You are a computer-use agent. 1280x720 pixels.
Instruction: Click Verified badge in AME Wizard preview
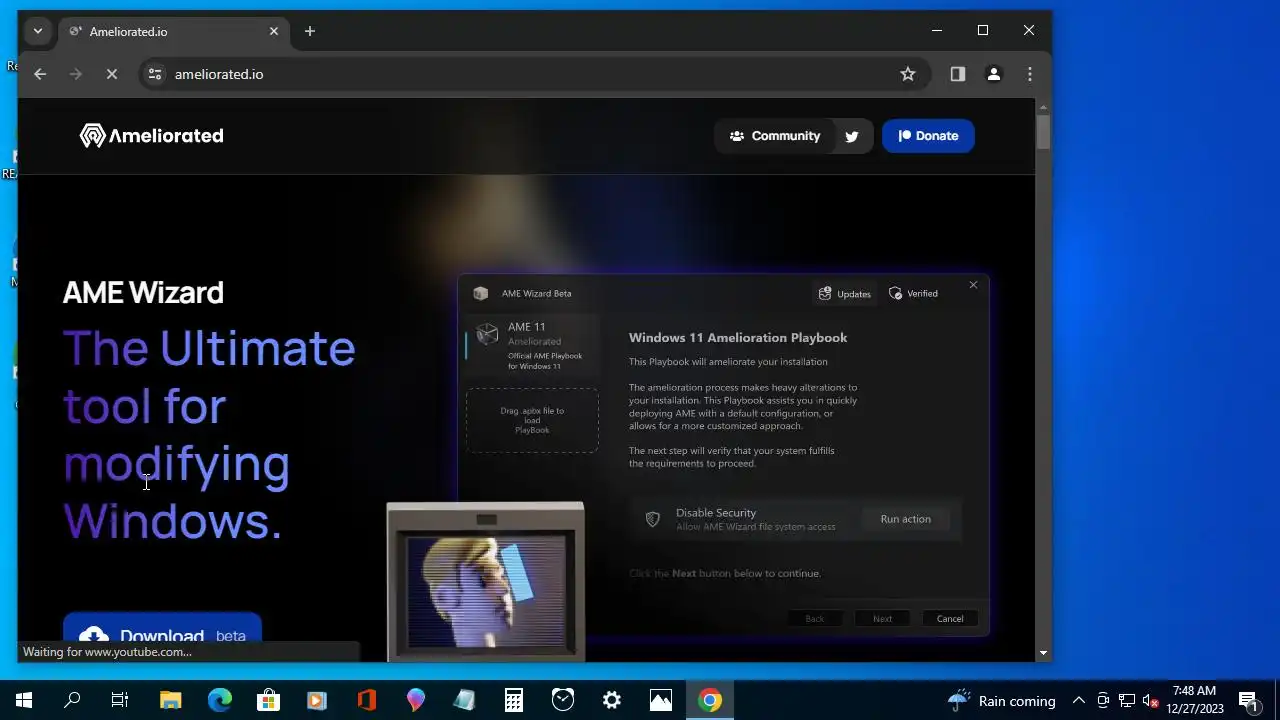click(913, 294)
